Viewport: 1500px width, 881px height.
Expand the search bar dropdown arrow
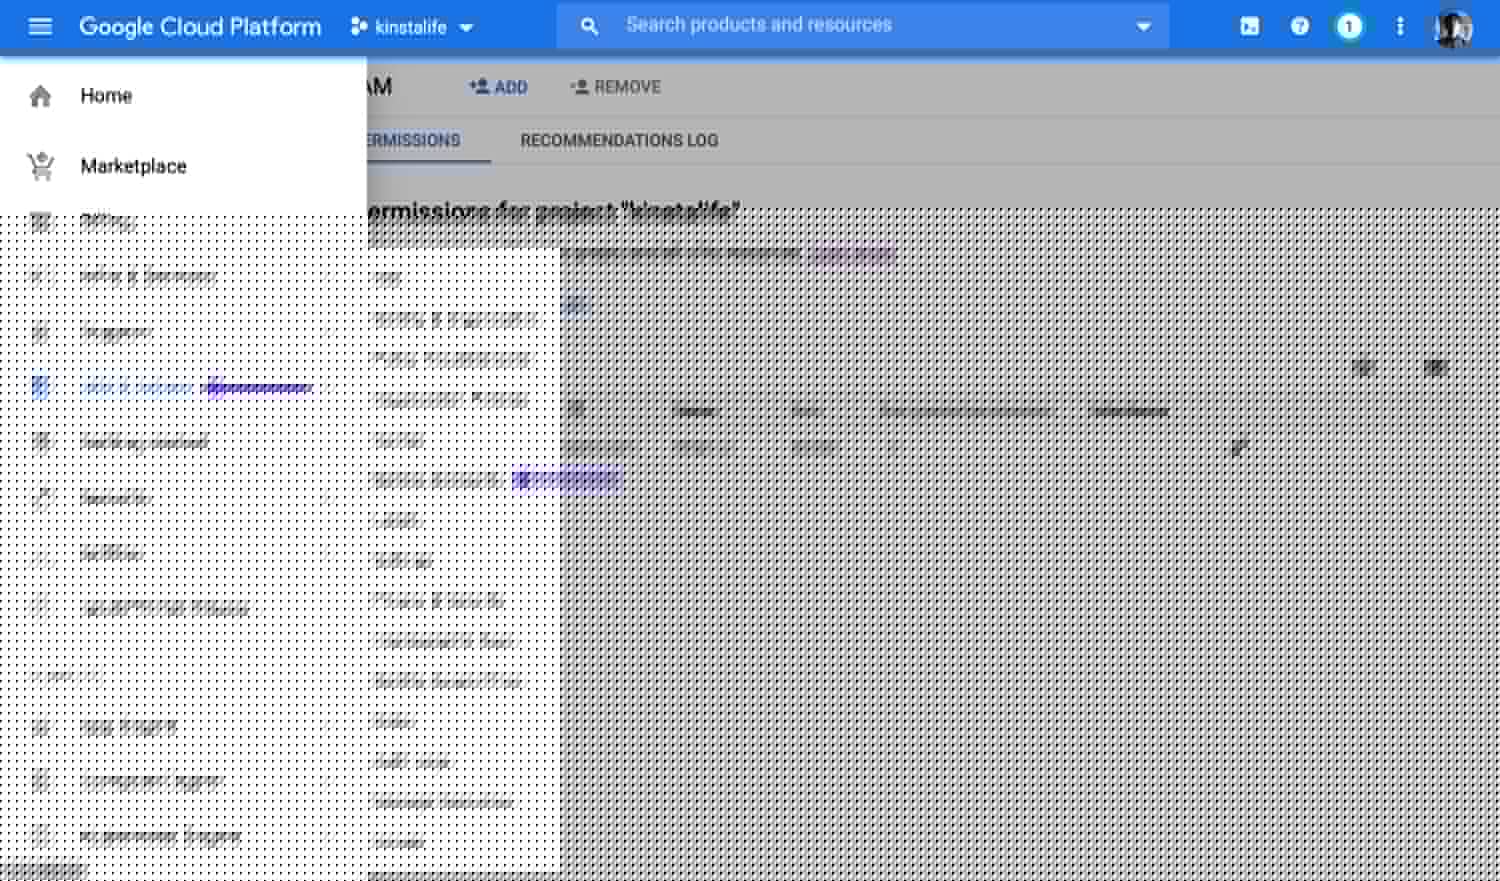(1144, 27)
